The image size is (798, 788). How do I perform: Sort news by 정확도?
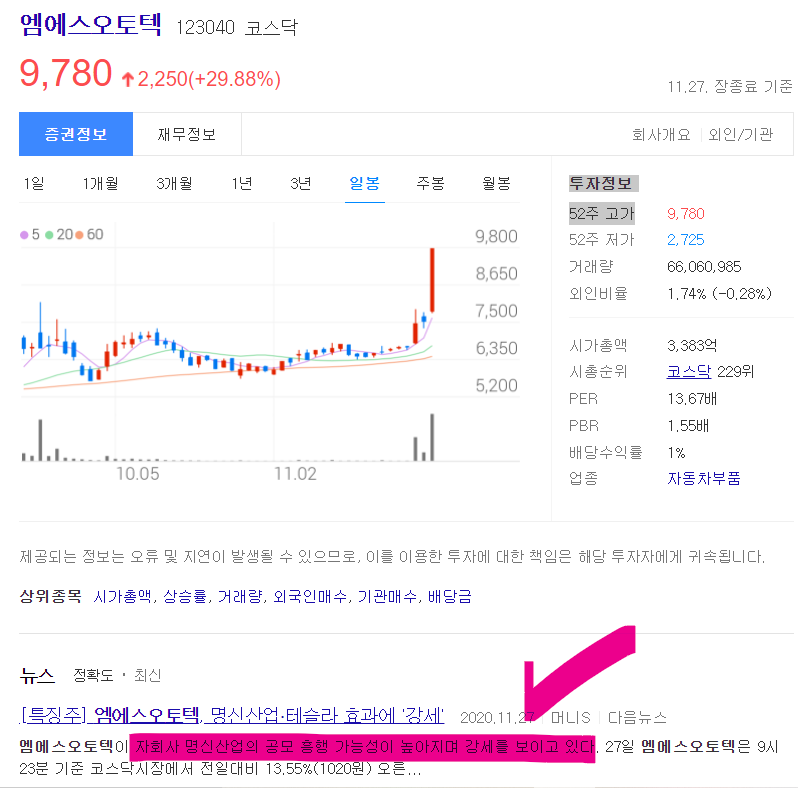pos(93,676)
